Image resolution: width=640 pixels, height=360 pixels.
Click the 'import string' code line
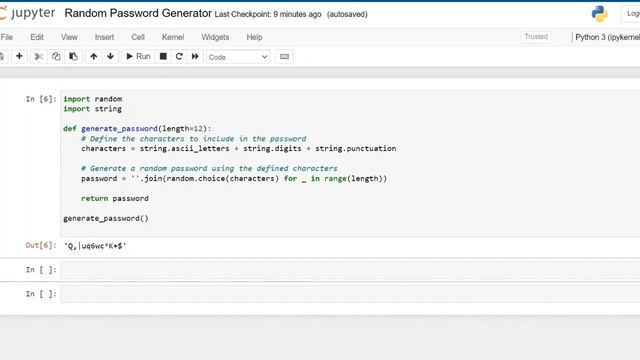[93, 109]
